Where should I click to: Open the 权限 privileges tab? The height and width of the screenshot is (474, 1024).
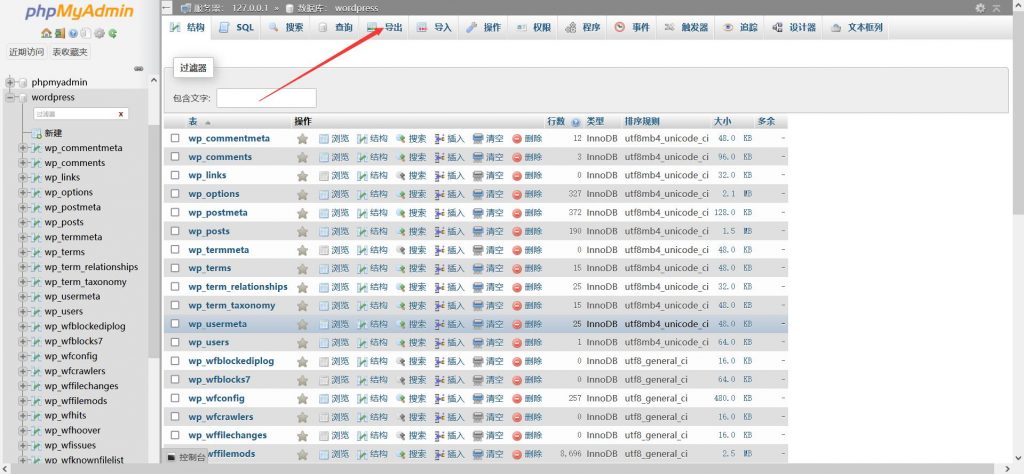point(534,27)
